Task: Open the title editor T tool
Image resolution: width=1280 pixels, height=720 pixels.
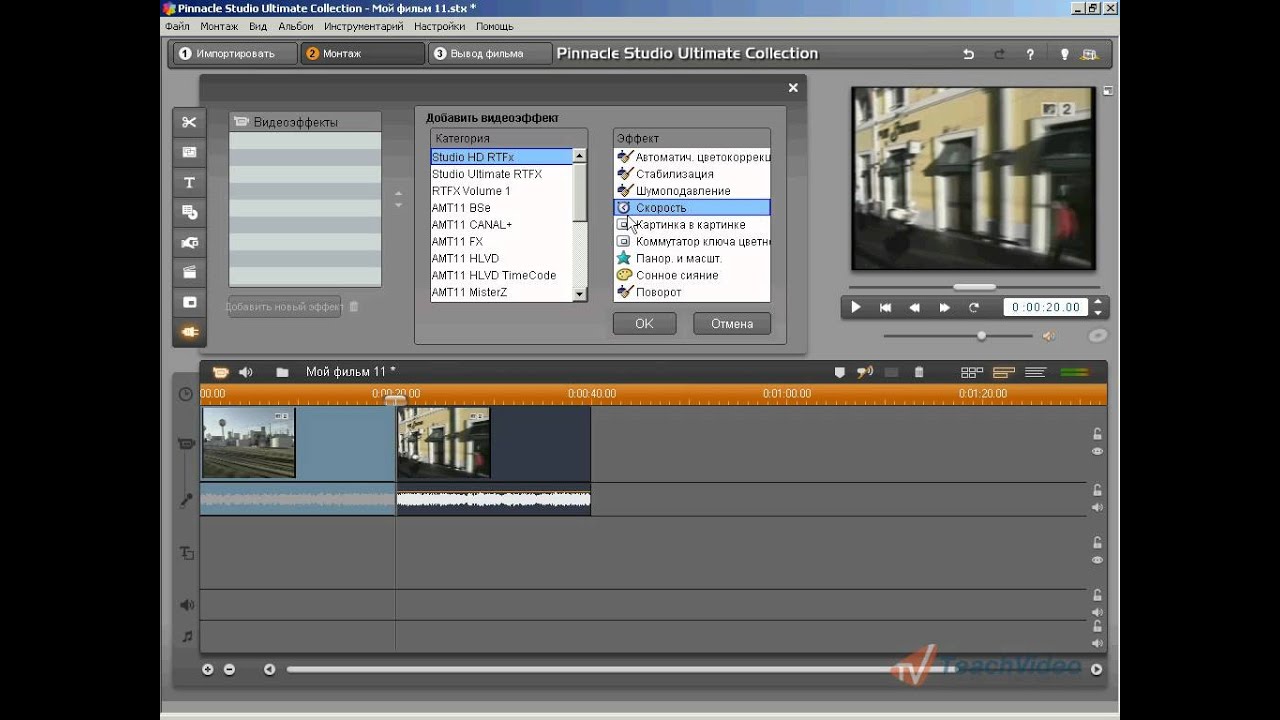Action: coord(189,183)
